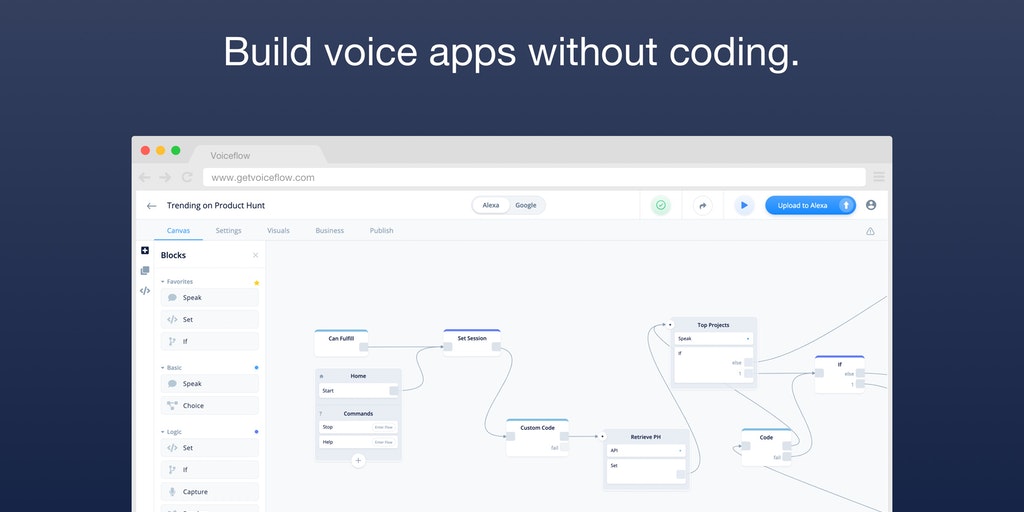
Task: Click Enter Flow on Stop row
Action: pos(383,427)
